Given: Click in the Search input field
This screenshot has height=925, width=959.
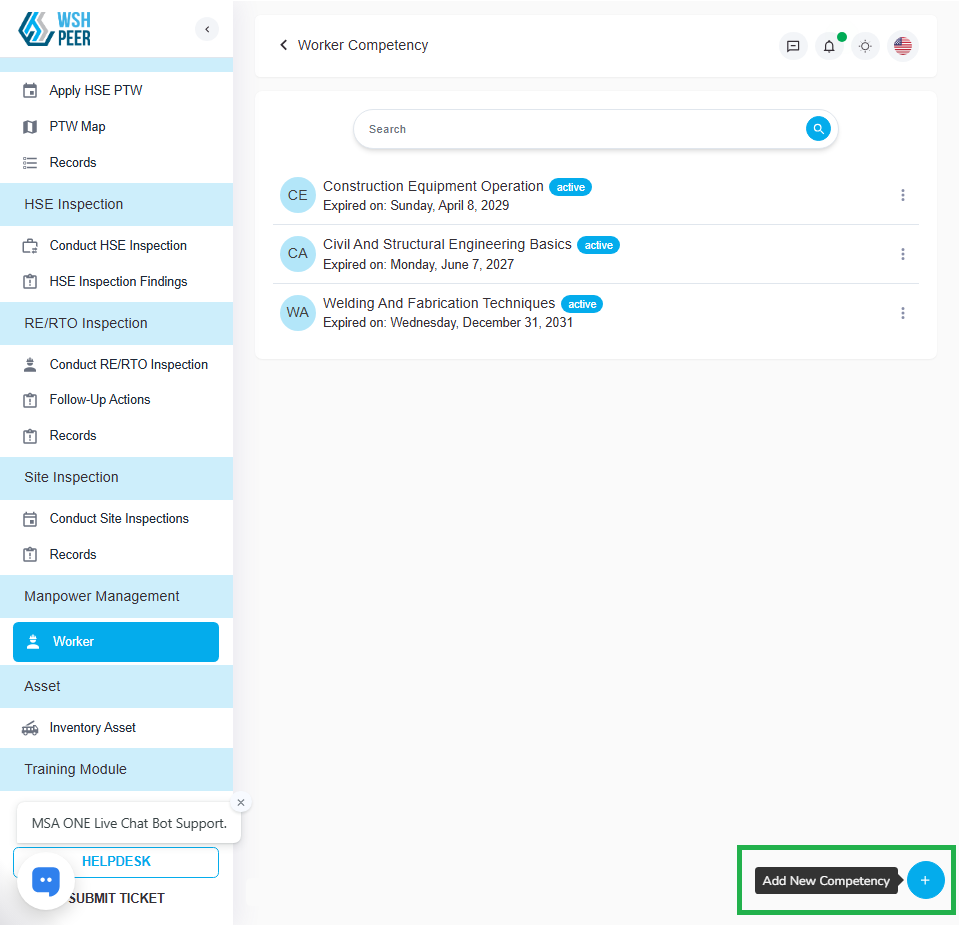Looking at the screenshot, I should pos(580,129).
